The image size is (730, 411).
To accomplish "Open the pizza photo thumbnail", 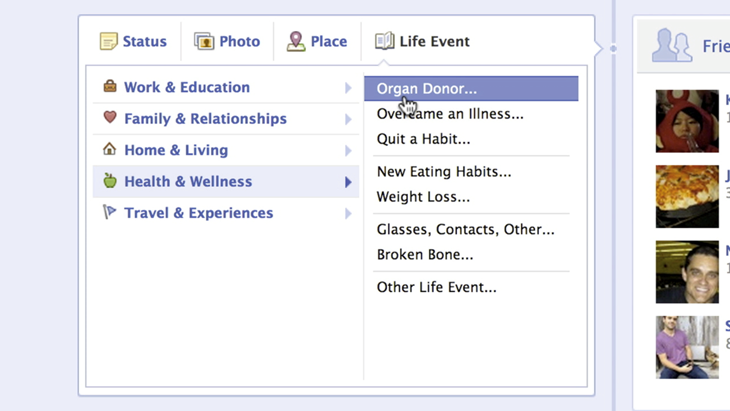I will [687, 196].
